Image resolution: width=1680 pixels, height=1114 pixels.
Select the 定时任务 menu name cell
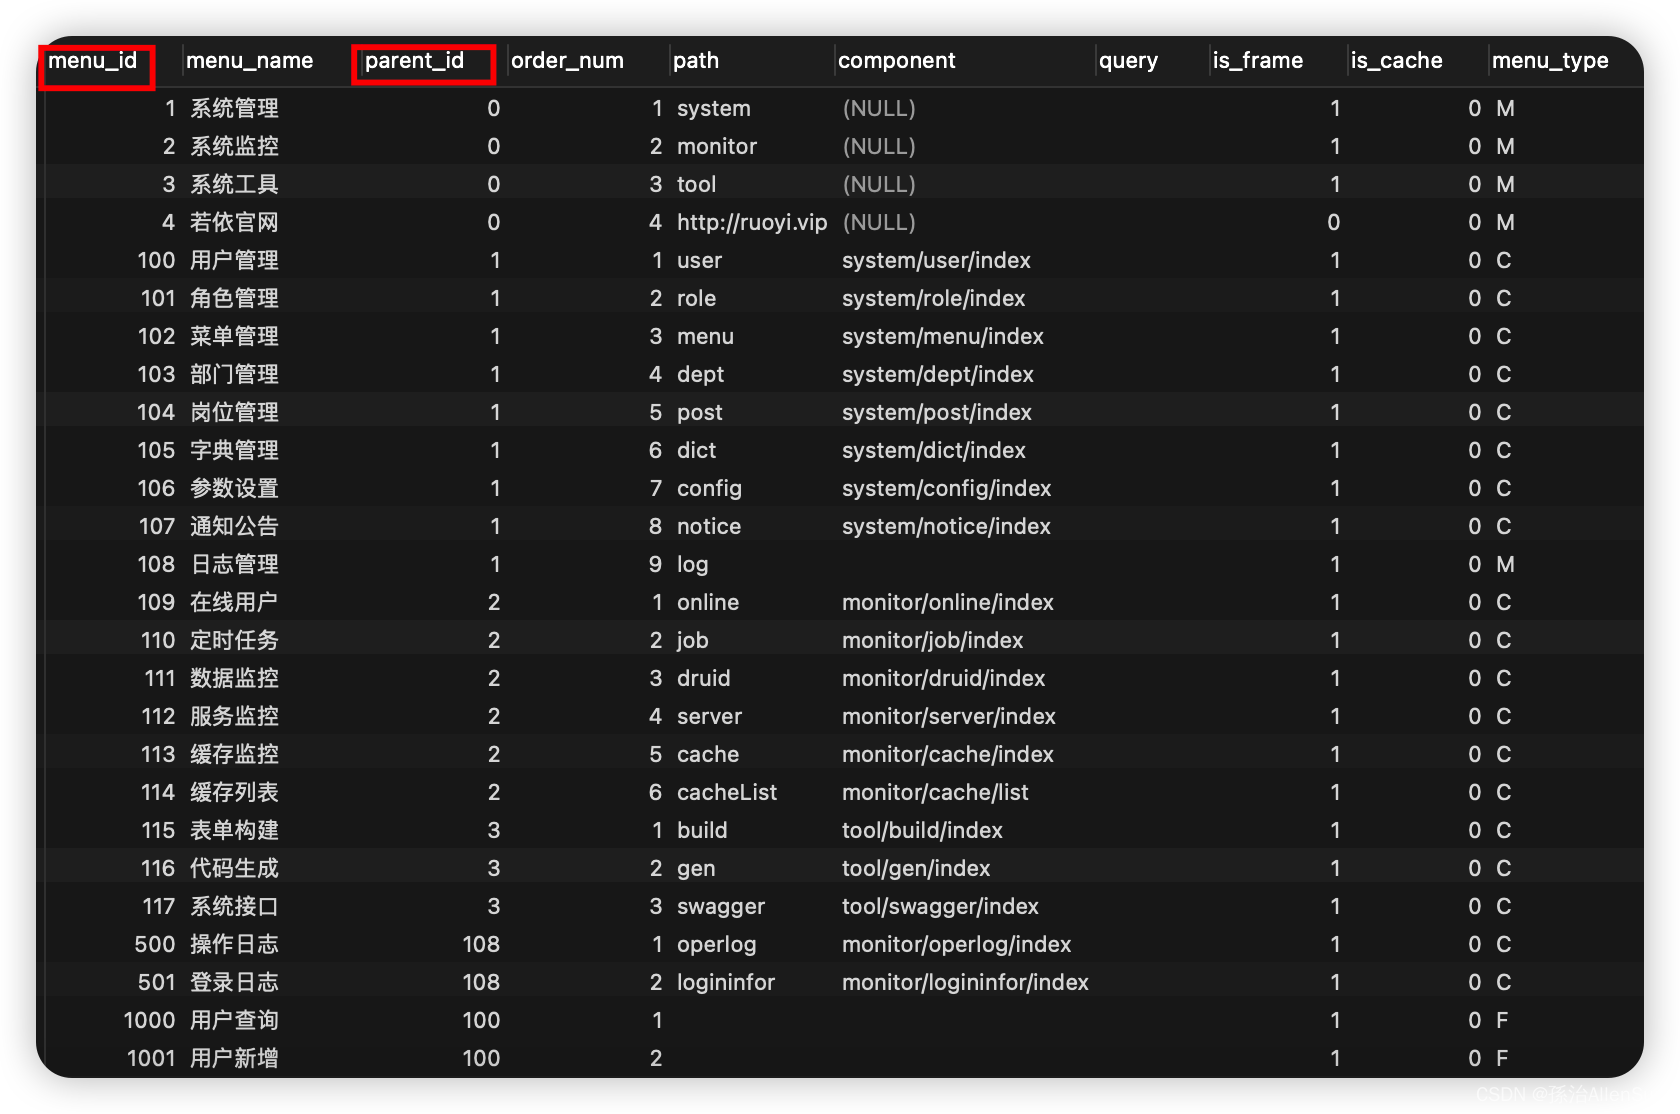pos(234,640)
